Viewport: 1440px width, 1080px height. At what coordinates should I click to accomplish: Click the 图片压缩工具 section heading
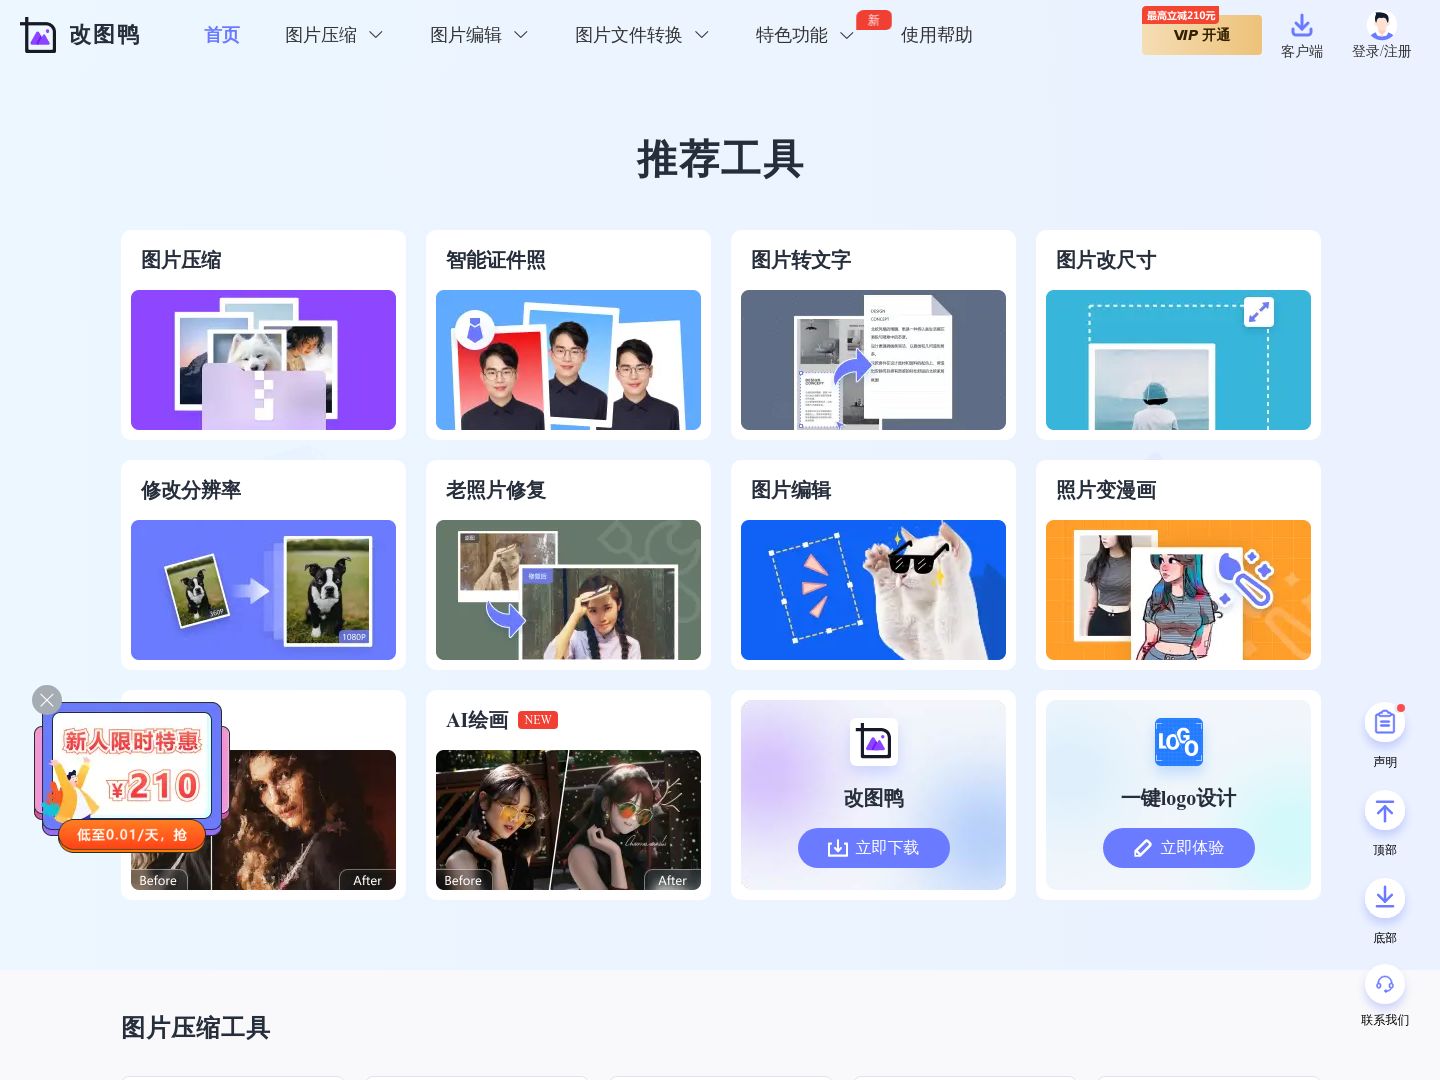(196, 1028)
